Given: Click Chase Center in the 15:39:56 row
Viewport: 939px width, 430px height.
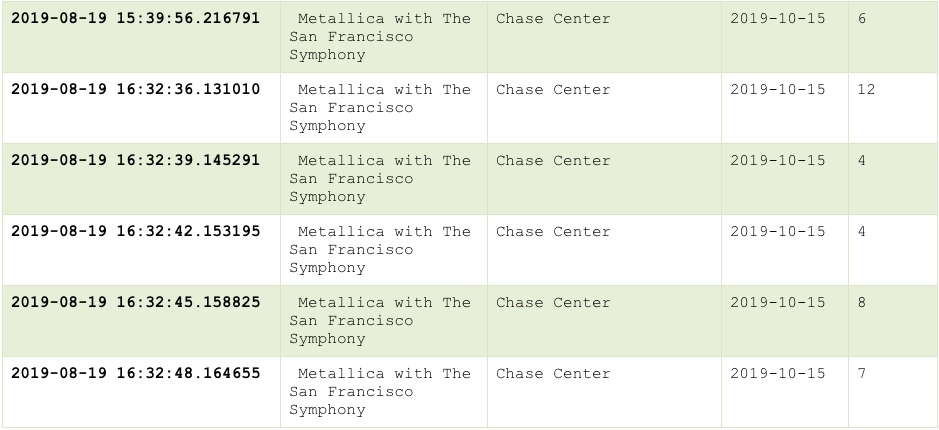Looking at the screenshot, I should tap(553, 19).
